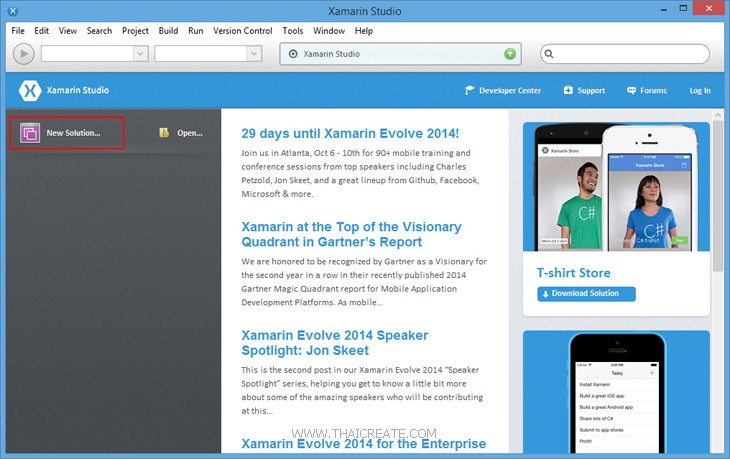730x459 pixels.
Task: Open the Tools menu
Action: pos(292,31)
